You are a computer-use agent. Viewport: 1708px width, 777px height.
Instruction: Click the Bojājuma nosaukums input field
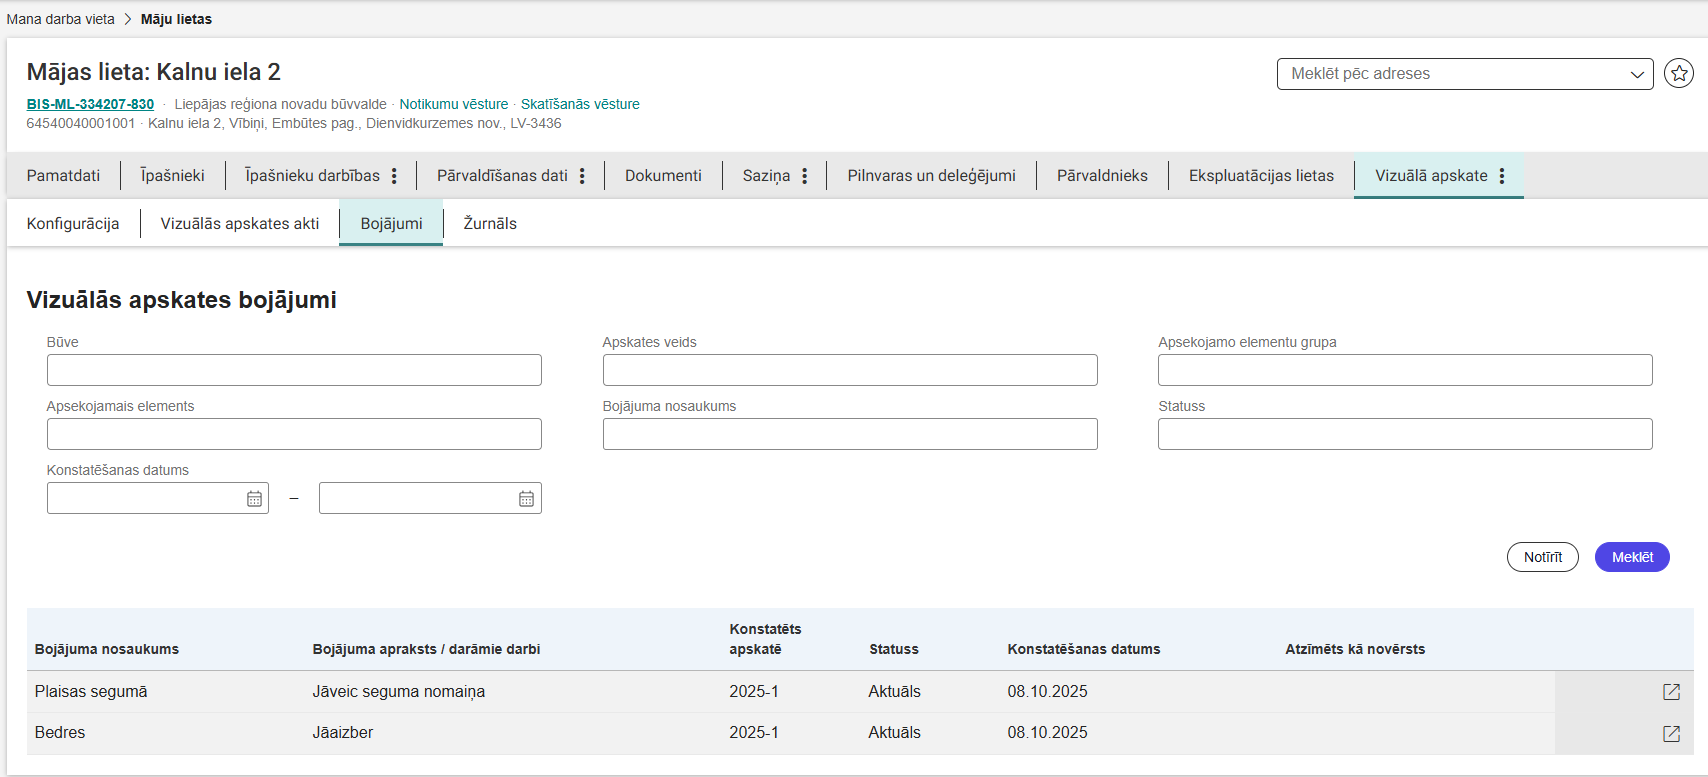[849, 434]
